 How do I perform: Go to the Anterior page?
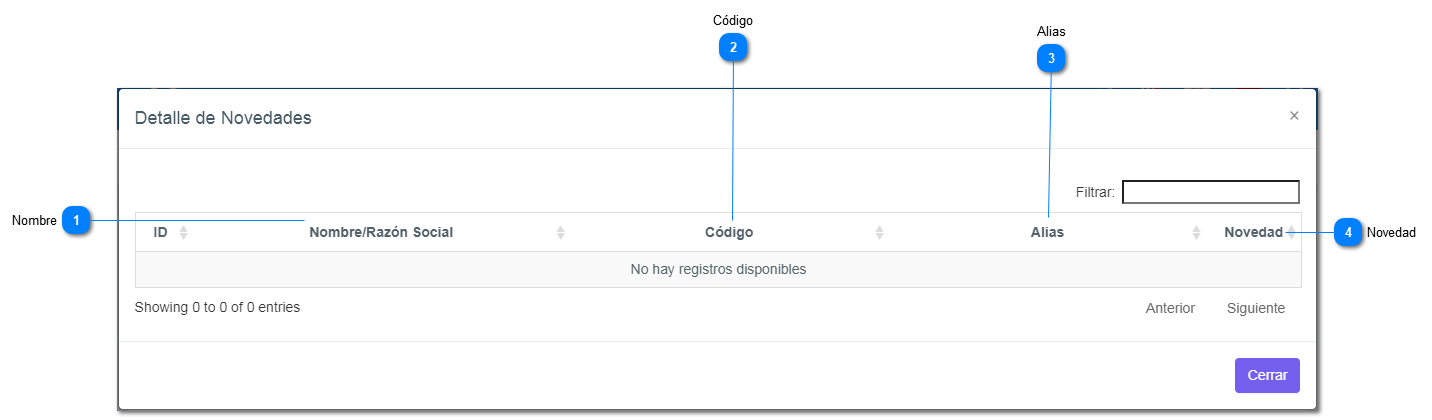coord(1170,308)
